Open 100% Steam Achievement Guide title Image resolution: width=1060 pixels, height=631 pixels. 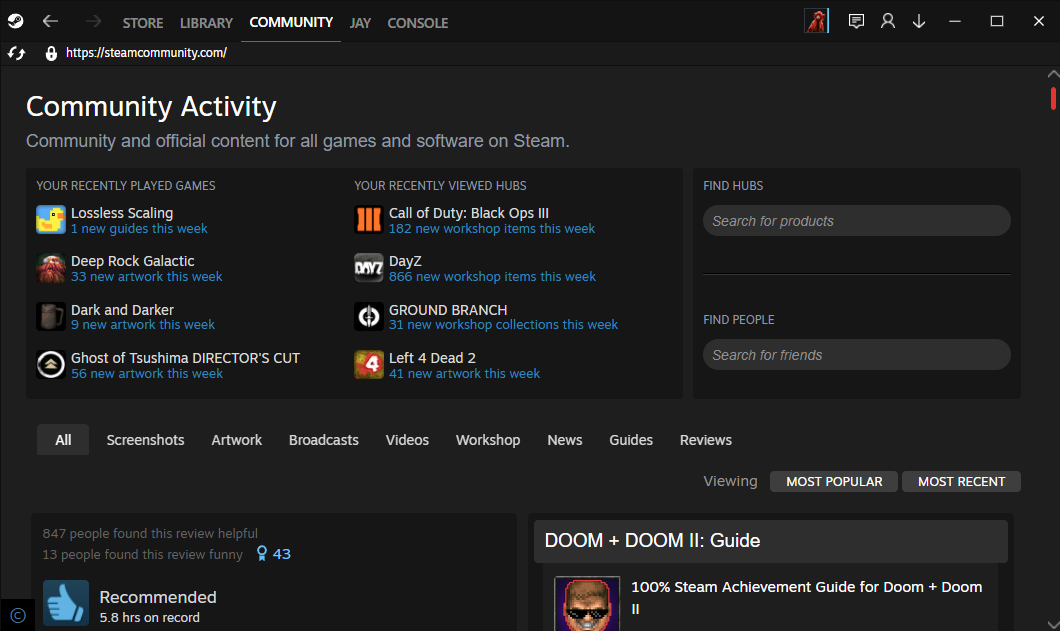806,597
